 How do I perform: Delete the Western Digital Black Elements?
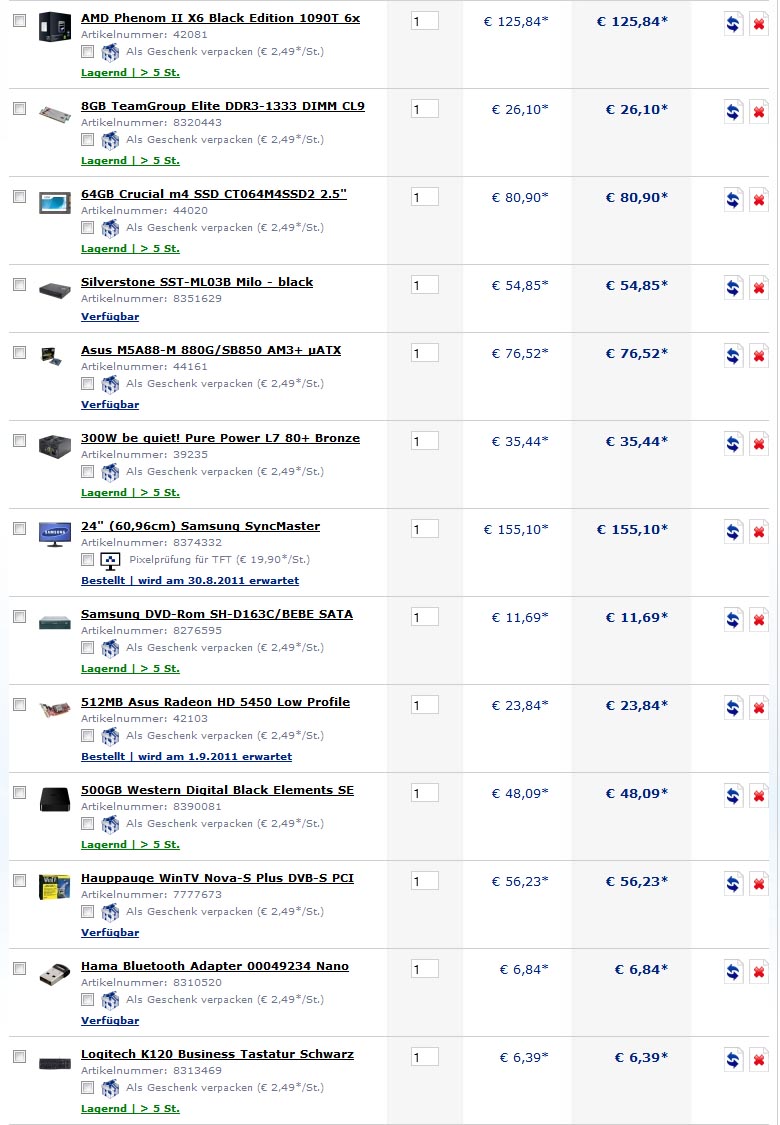tap(758, 796)
